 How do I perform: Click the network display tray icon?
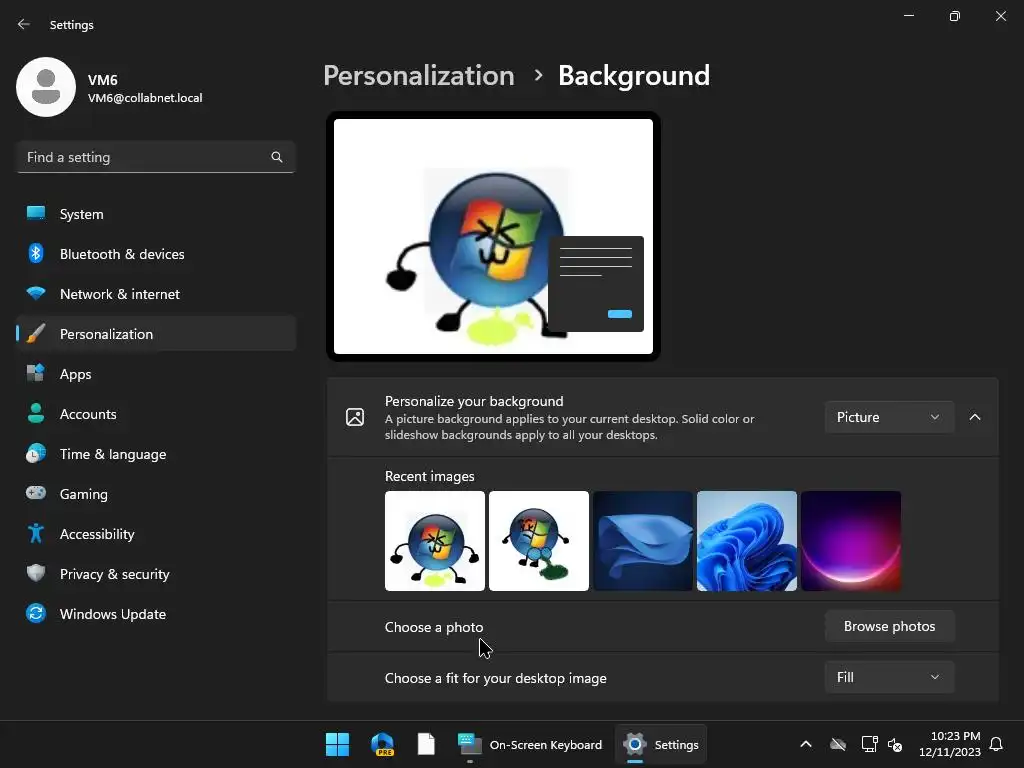click(x=869, y=744)
